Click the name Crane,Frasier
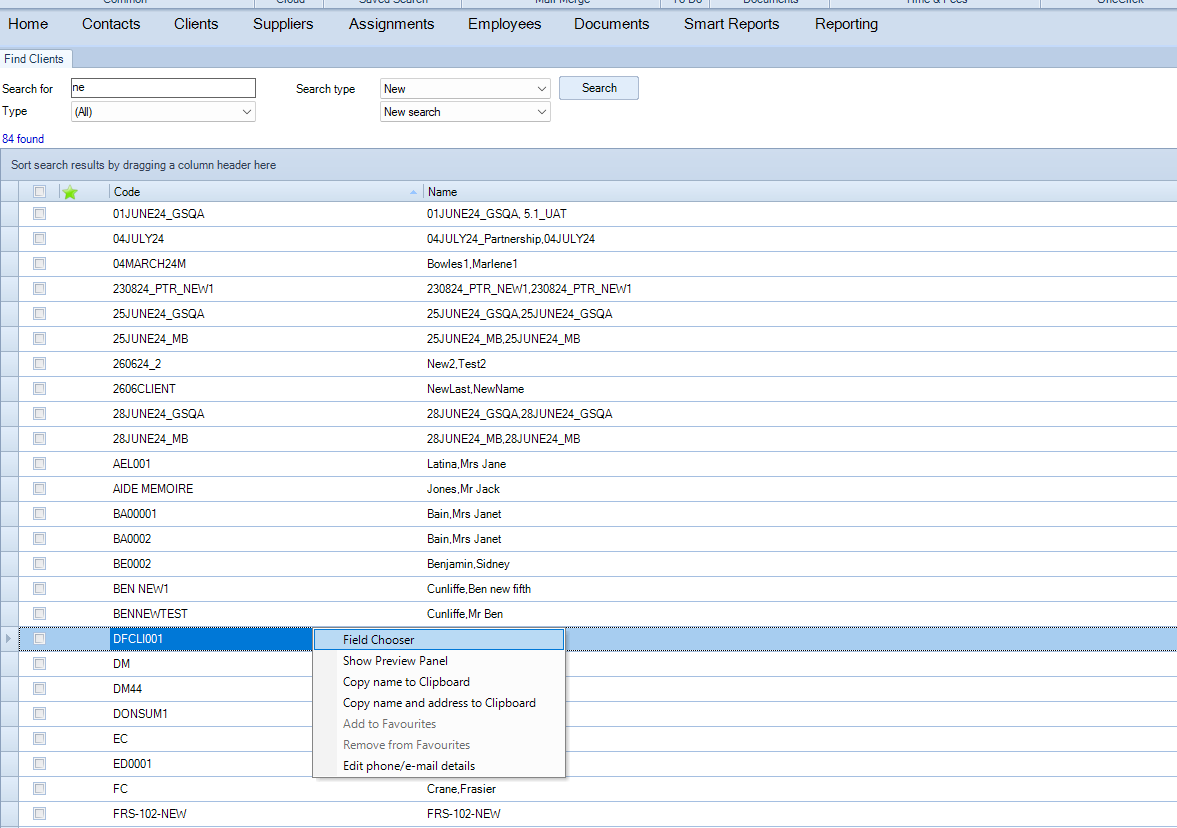This screenshot has width=1177, height=828. [x=461, y=789]
